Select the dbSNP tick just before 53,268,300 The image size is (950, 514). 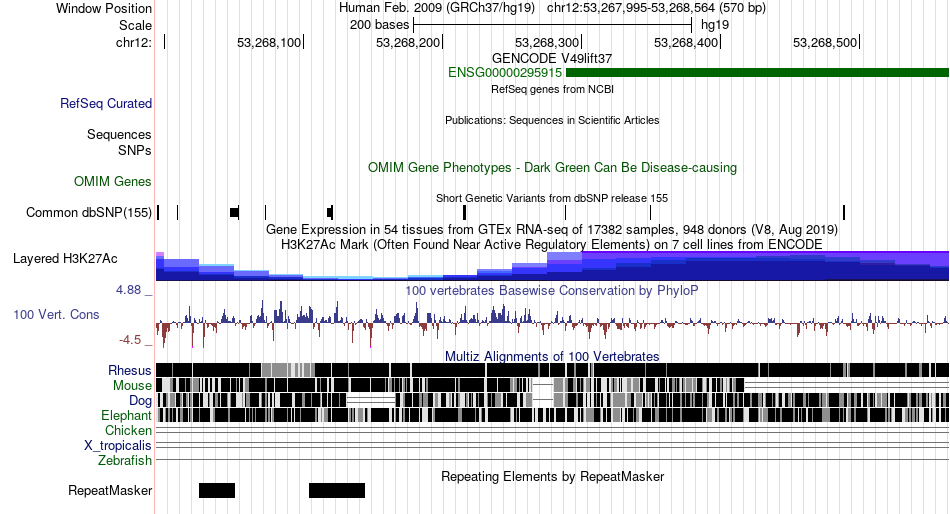tap(565, 212)
